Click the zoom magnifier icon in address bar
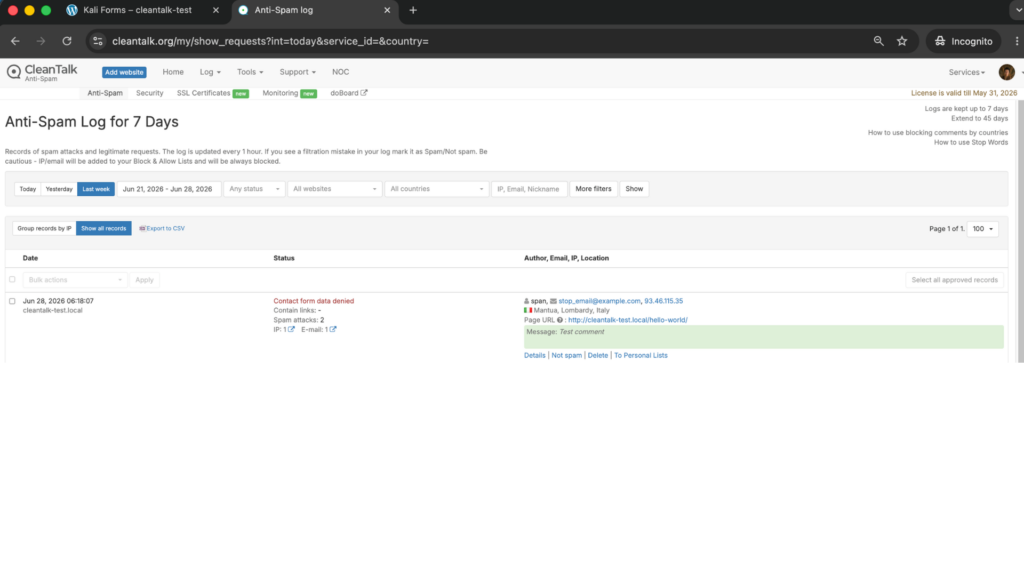Screen dimensions: 1024x576 [x=878, y=41]
